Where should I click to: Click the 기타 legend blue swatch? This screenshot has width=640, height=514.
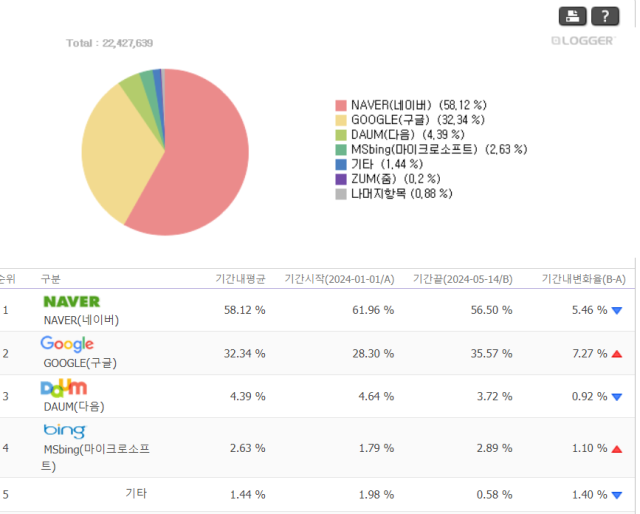click(x=341, y=164)
